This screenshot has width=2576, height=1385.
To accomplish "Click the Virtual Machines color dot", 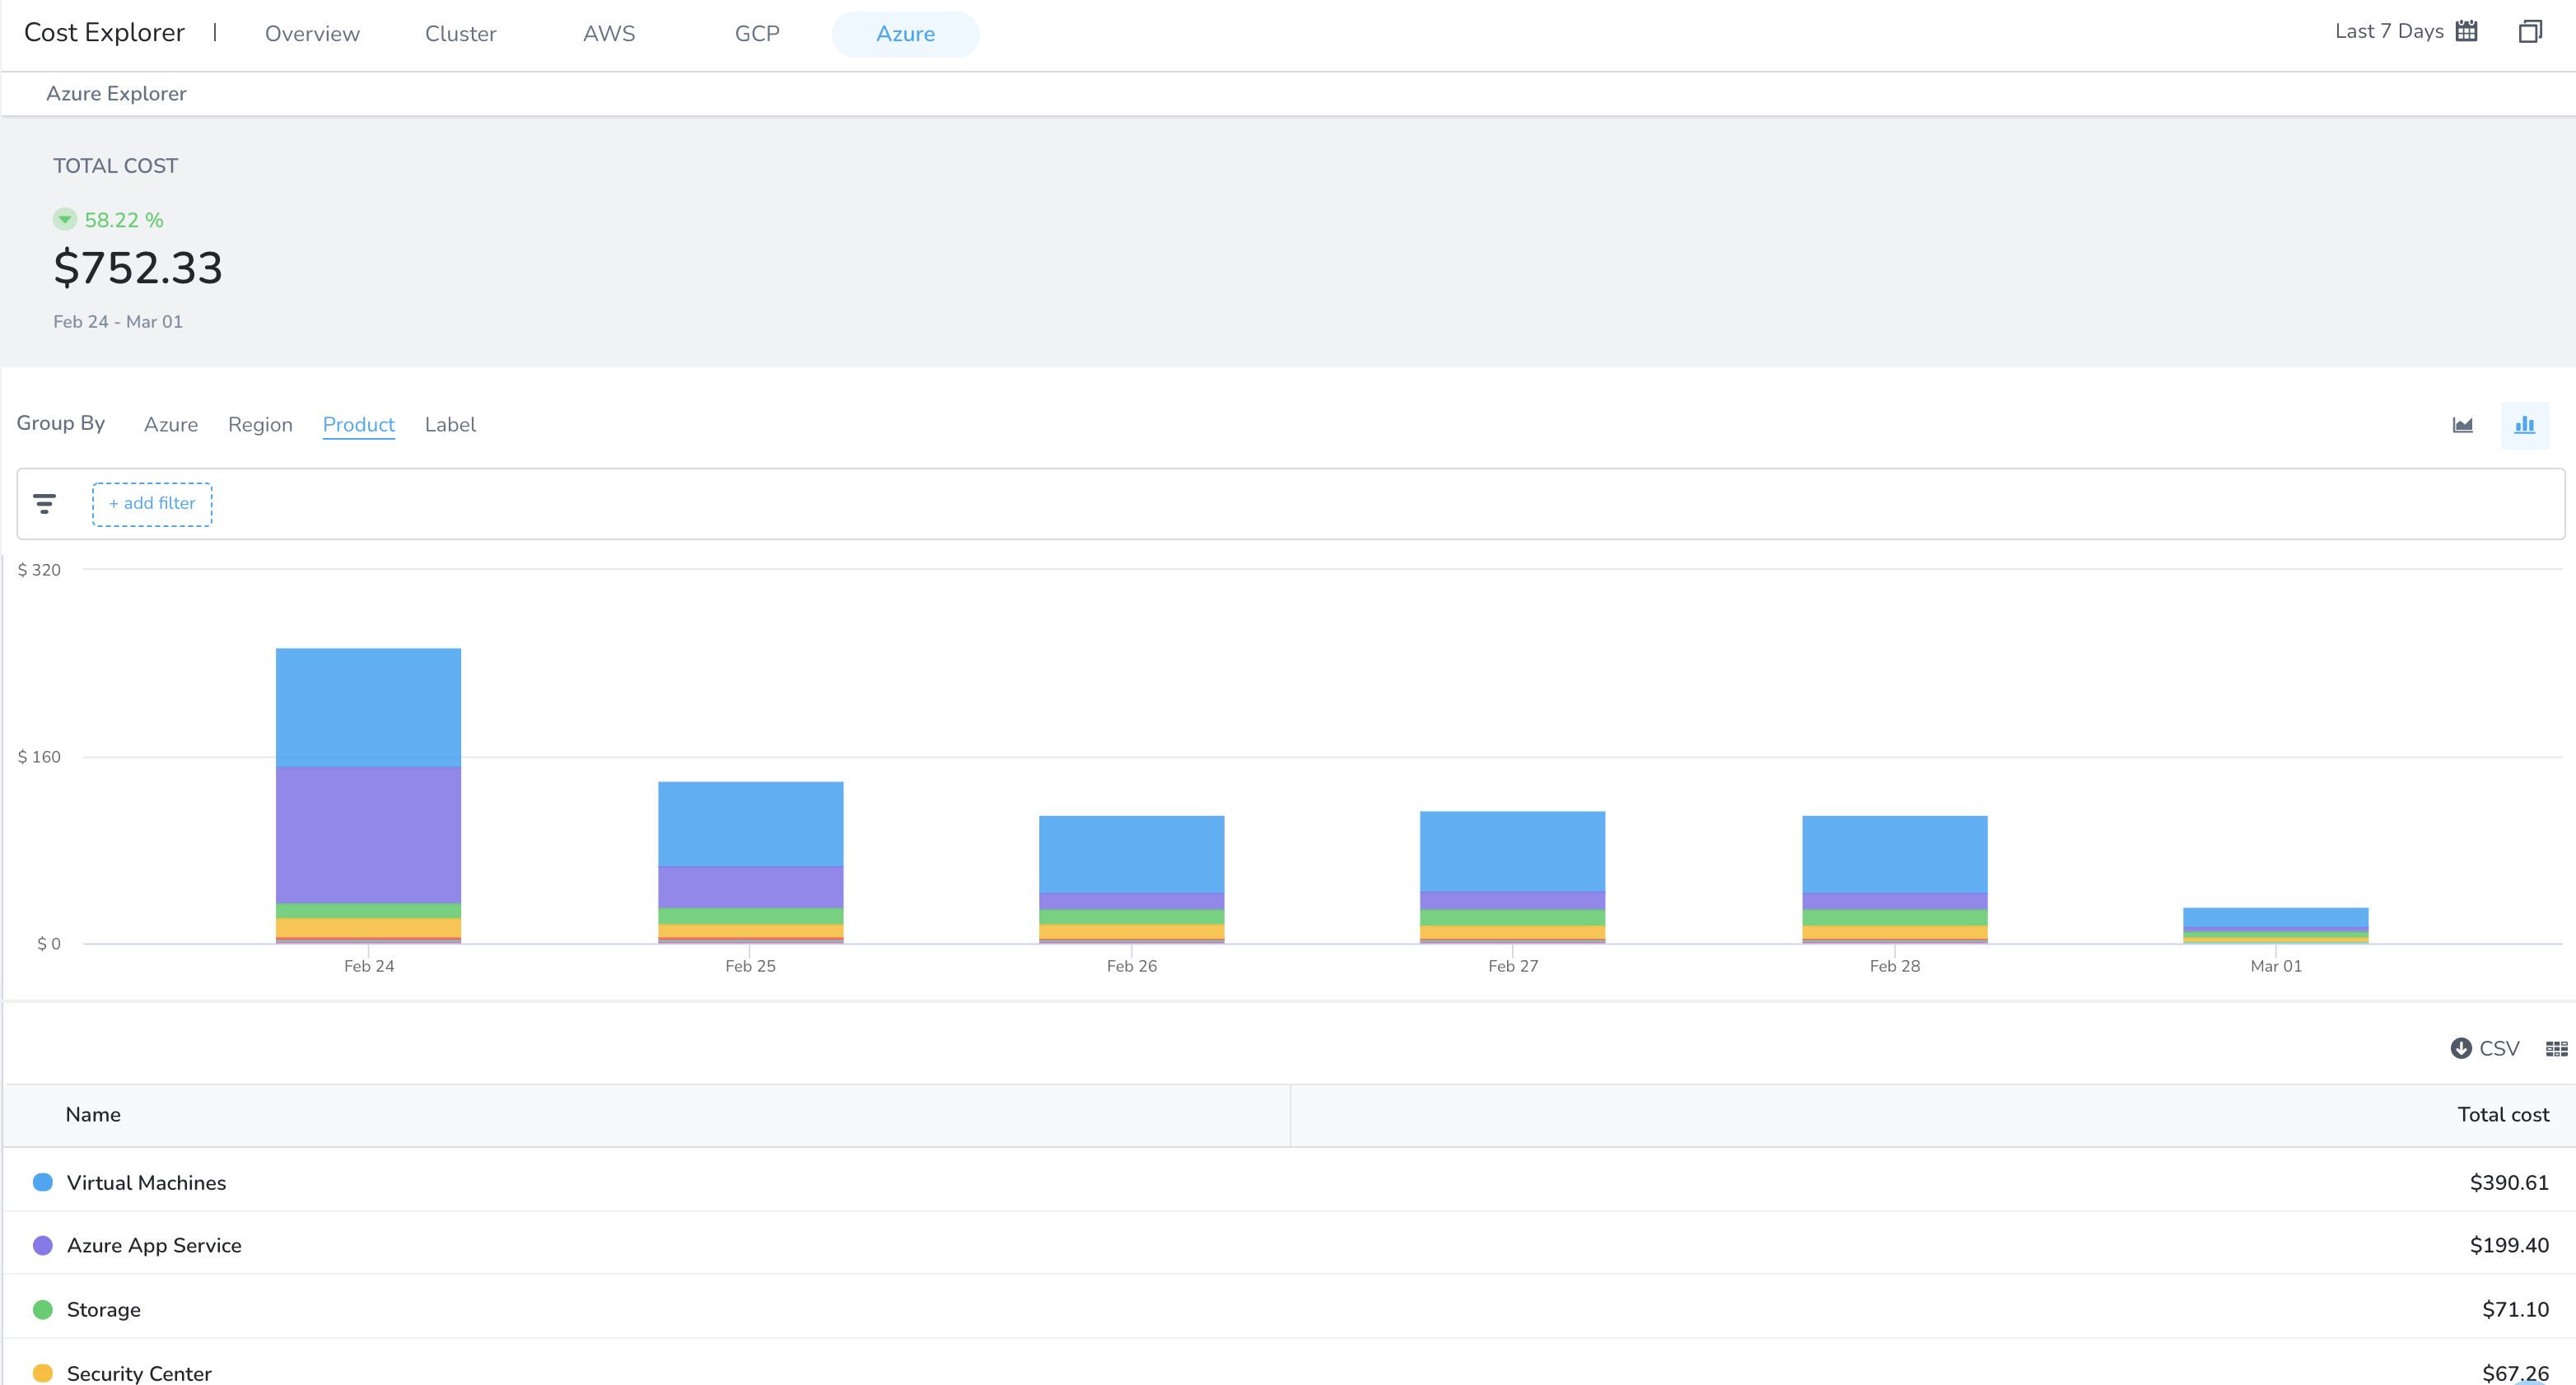I will pyautogui.click(x=43, y=1182).
